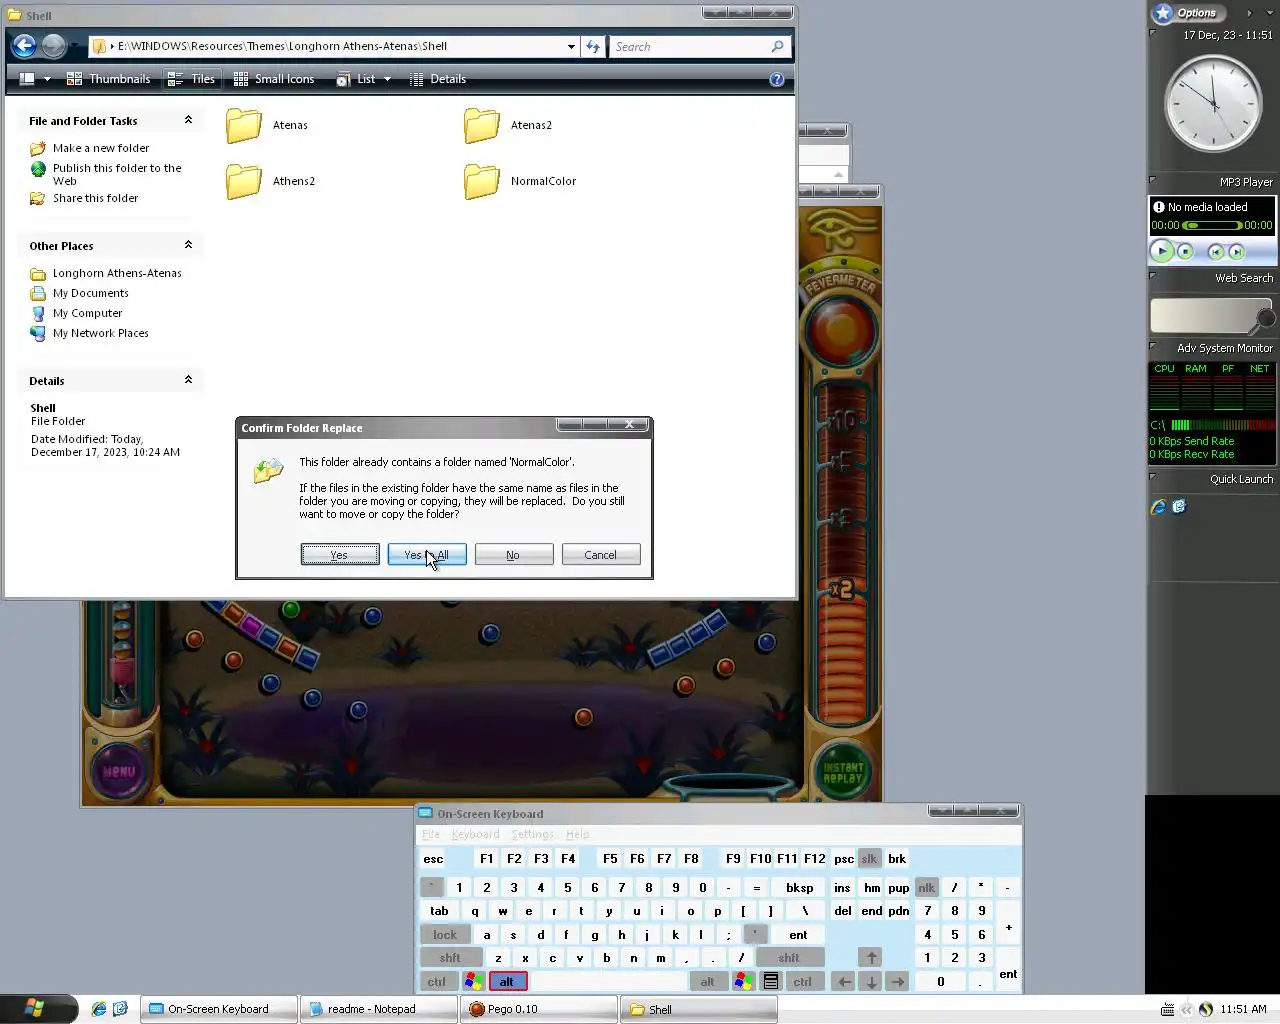Viewport: 1280px width, 1024px height.
Task: Click the down arrow key on On-Screen Keyboard
Action: coord(871,982)
